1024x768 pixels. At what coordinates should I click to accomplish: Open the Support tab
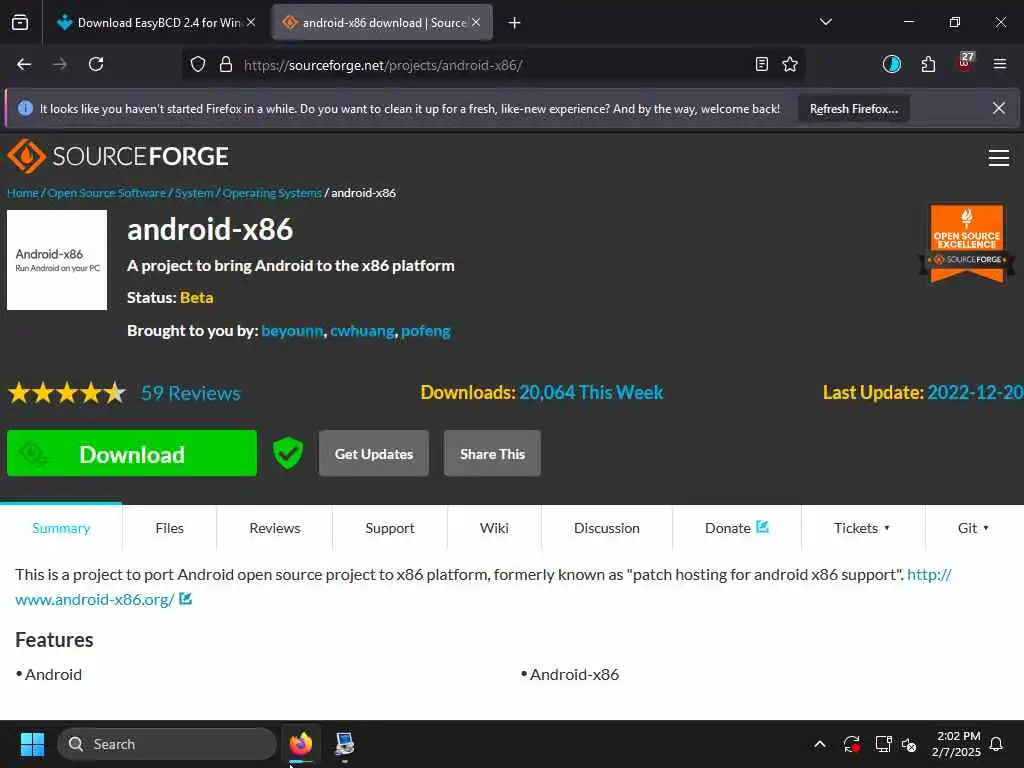(390, 528)
